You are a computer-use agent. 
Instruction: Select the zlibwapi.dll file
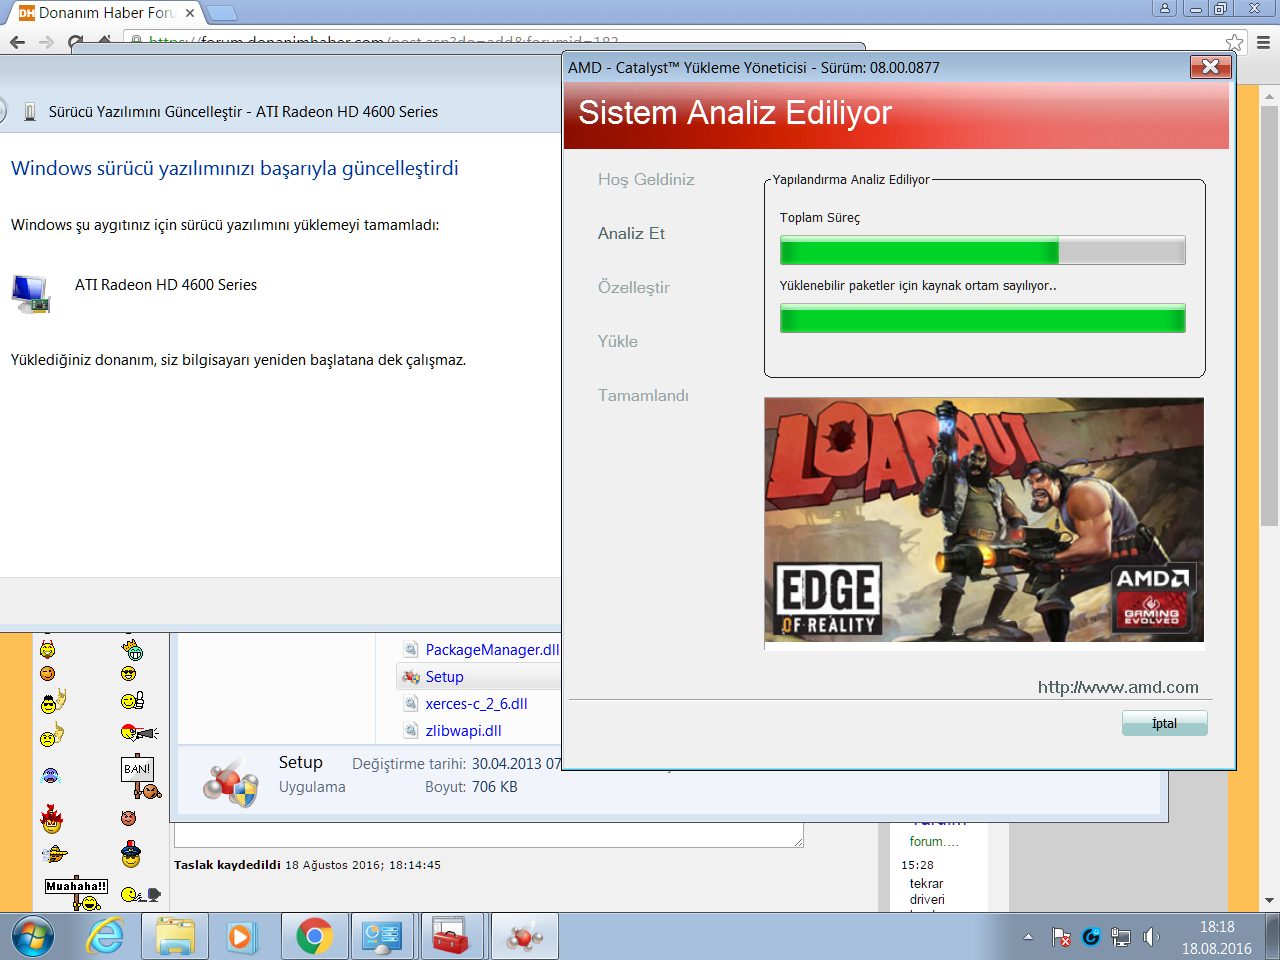tap(463, 731)
